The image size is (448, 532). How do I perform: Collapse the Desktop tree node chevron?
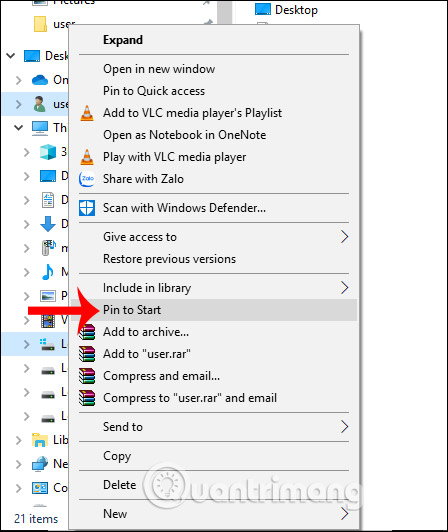[x=11, y=56]
